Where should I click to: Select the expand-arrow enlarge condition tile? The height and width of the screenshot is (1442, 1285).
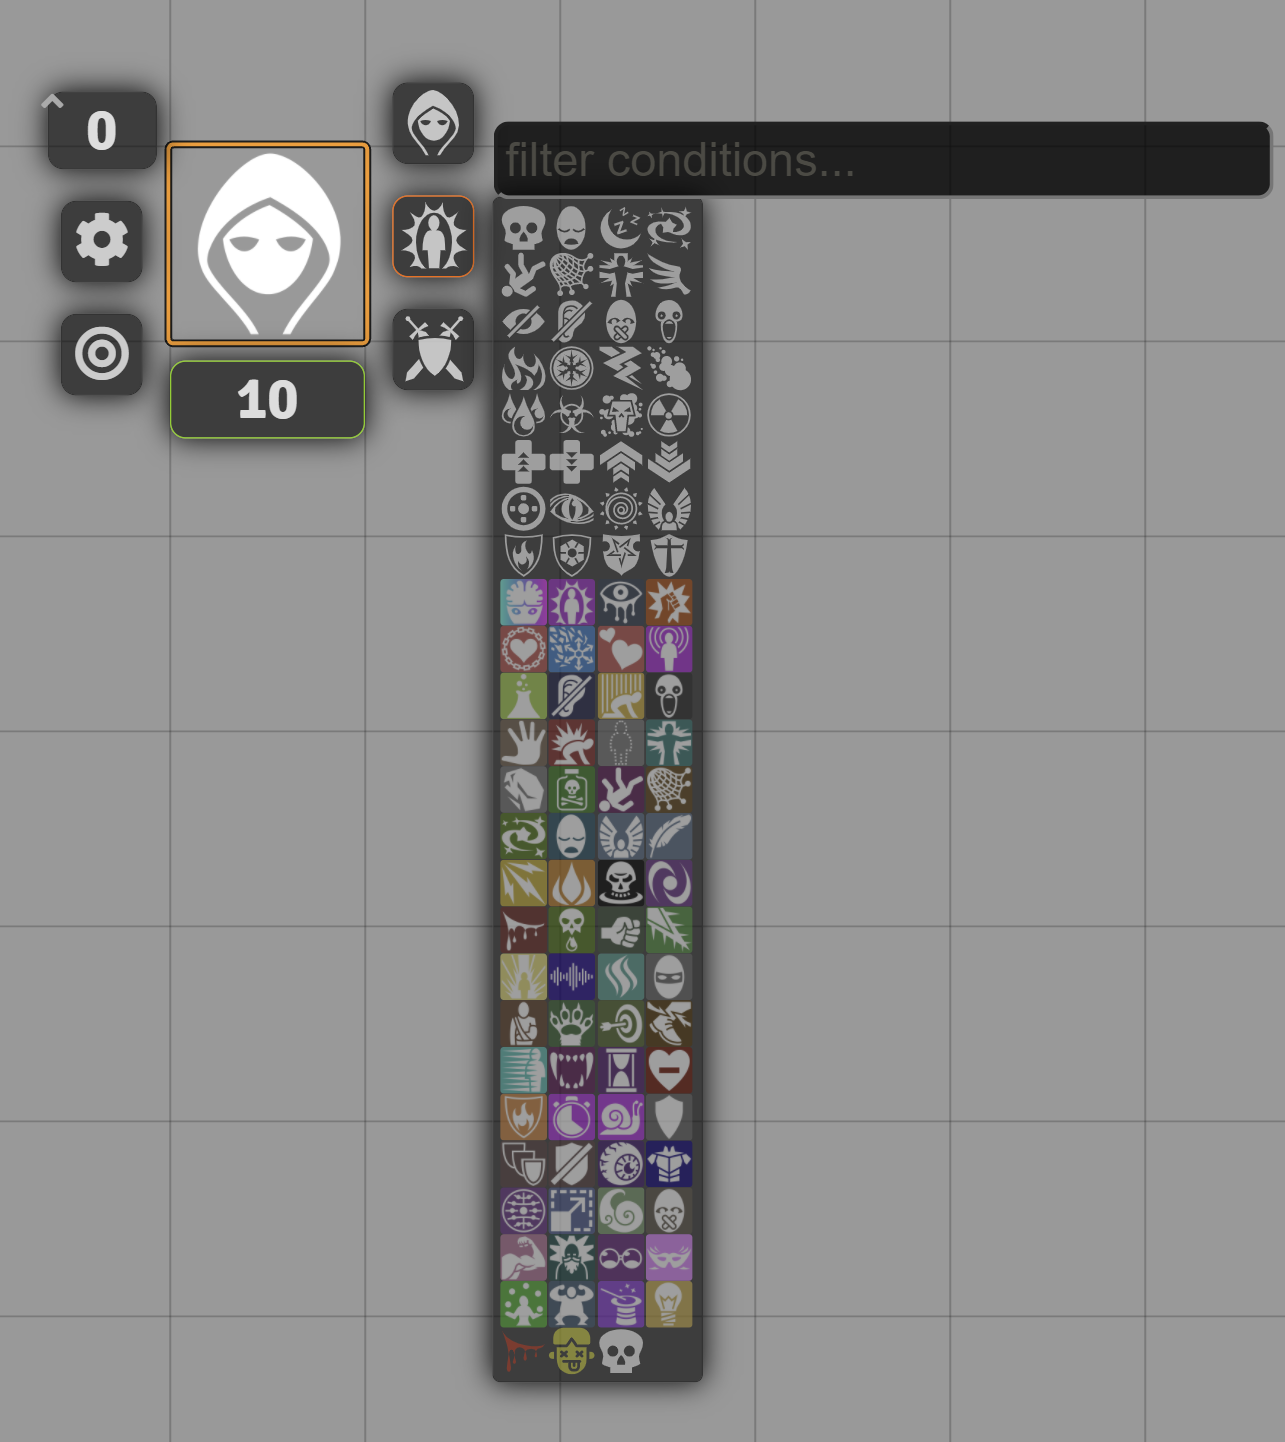click(x=571, y=1211)
